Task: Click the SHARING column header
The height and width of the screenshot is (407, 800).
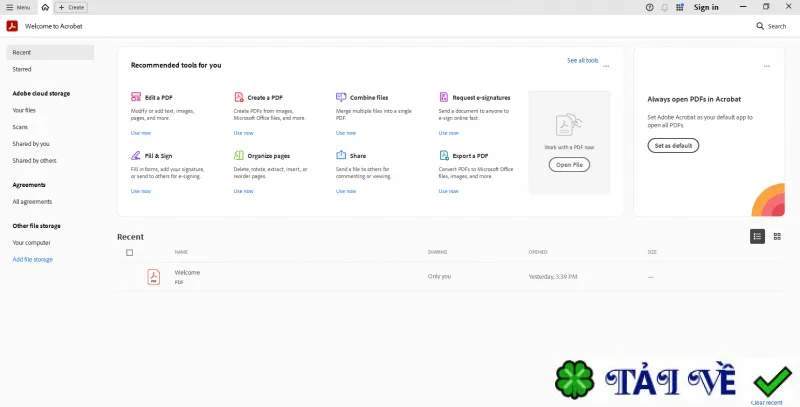Action: pyautogui.click(x=437, y=252)
